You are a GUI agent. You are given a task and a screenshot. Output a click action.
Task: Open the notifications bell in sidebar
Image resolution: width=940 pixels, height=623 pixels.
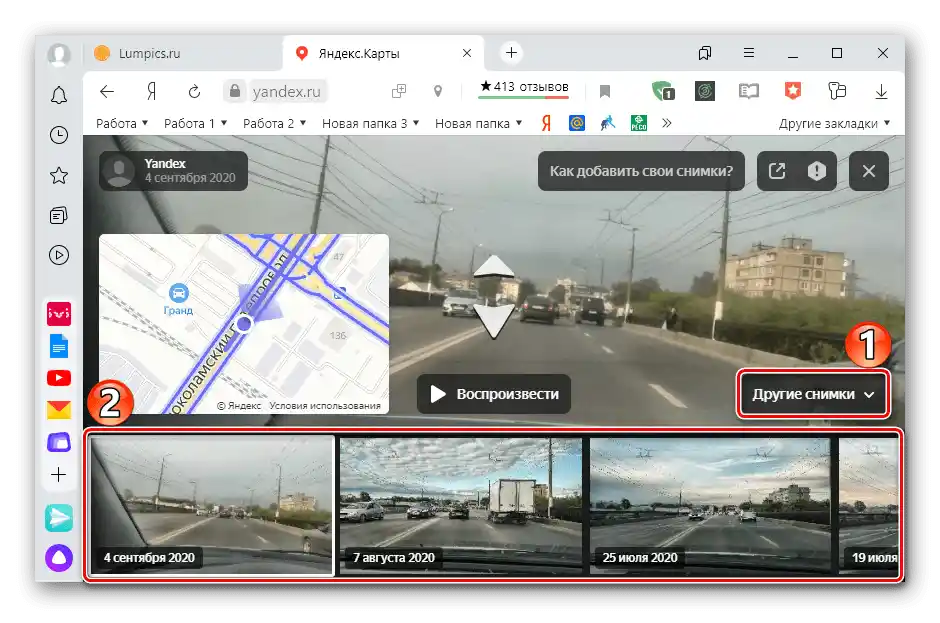coord(59,95)
